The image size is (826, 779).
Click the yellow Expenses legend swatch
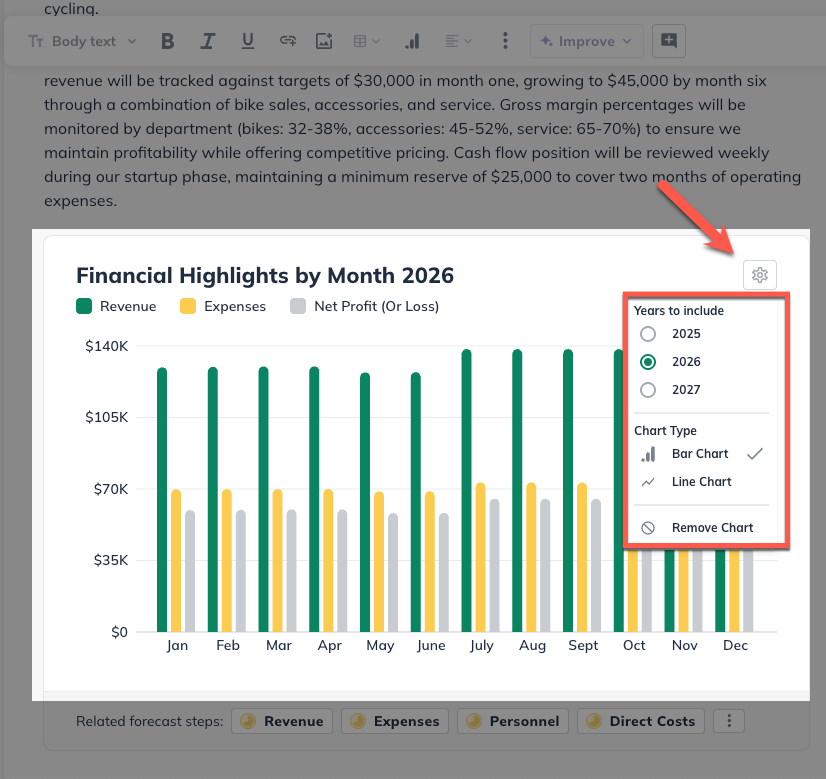[188, 306]
